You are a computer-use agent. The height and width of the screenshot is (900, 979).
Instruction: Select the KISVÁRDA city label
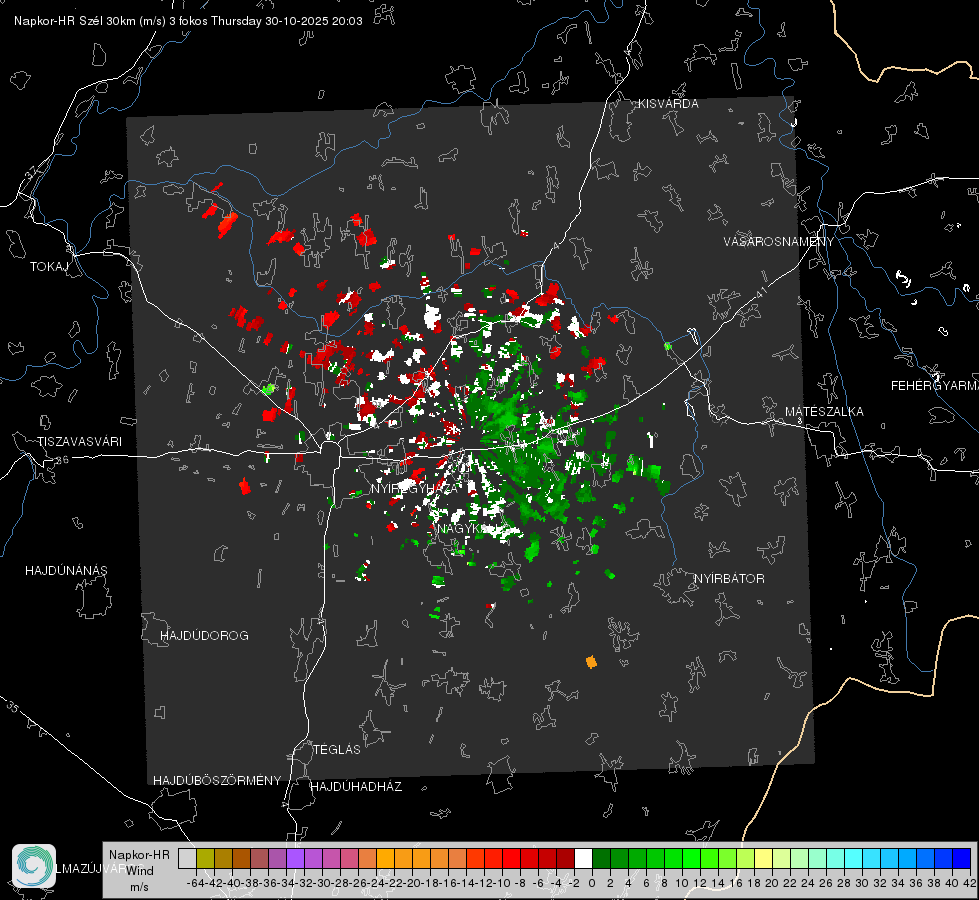coord(668,104)
